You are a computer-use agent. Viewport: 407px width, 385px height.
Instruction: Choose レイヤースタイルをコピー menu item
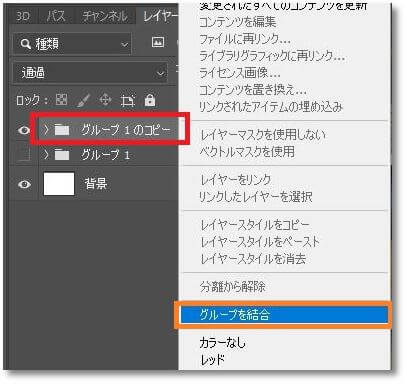(255, 225)
